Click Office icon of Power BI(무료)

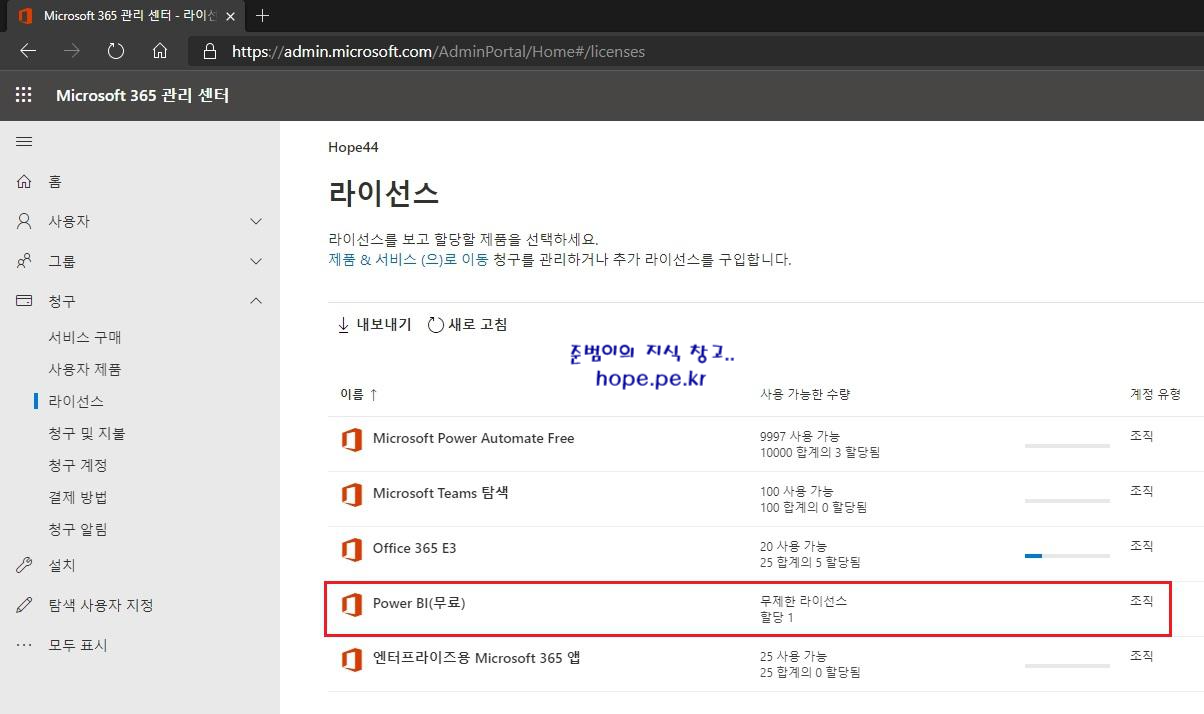351,604
